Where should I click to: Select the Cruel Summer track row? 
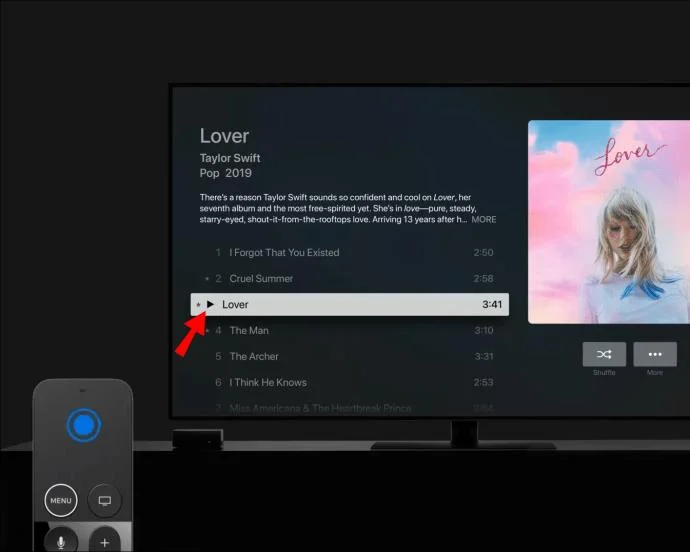click(x=350, y=279)
